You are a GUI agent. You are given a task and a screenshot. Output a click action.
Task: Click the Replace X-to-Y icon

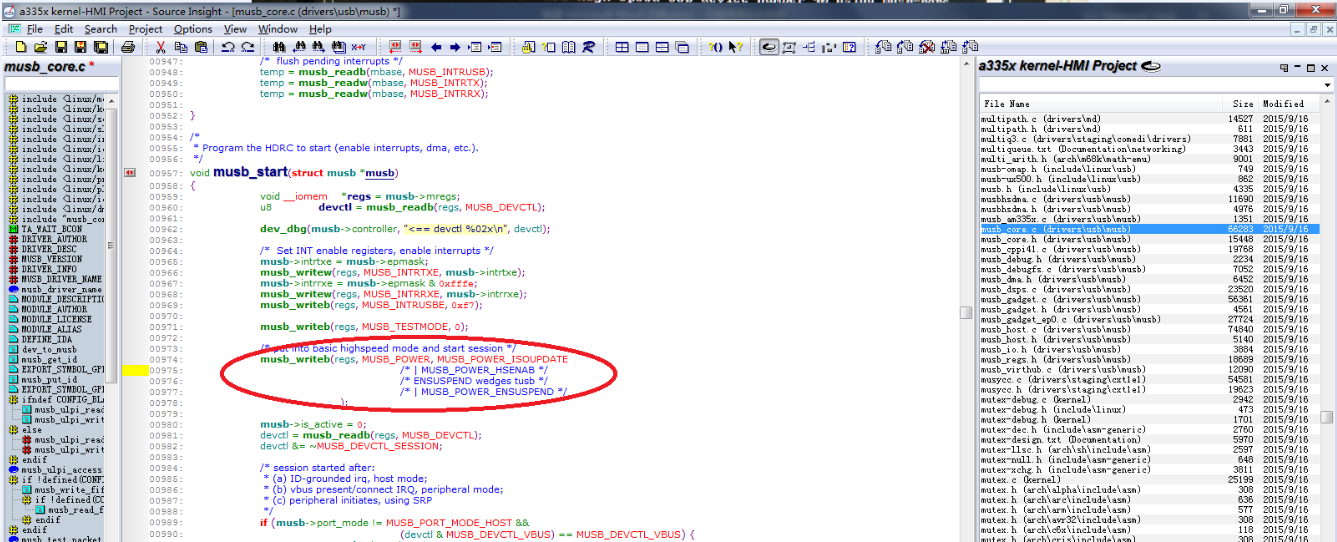[x=359, y=47]
